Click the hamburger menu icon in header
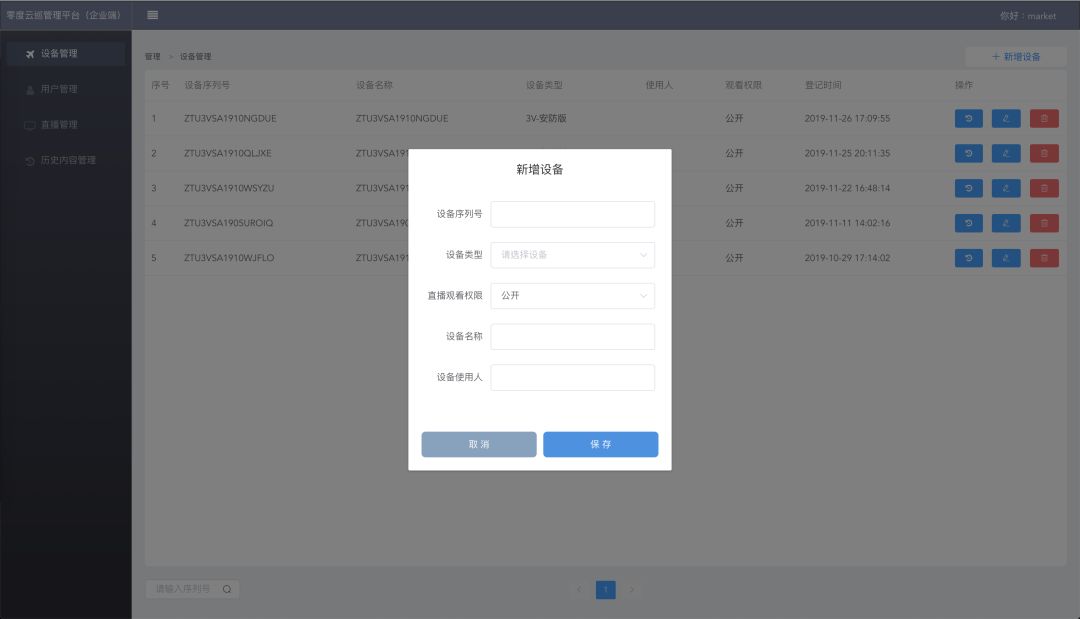The image size is (1080, 619). pos(152,15)
